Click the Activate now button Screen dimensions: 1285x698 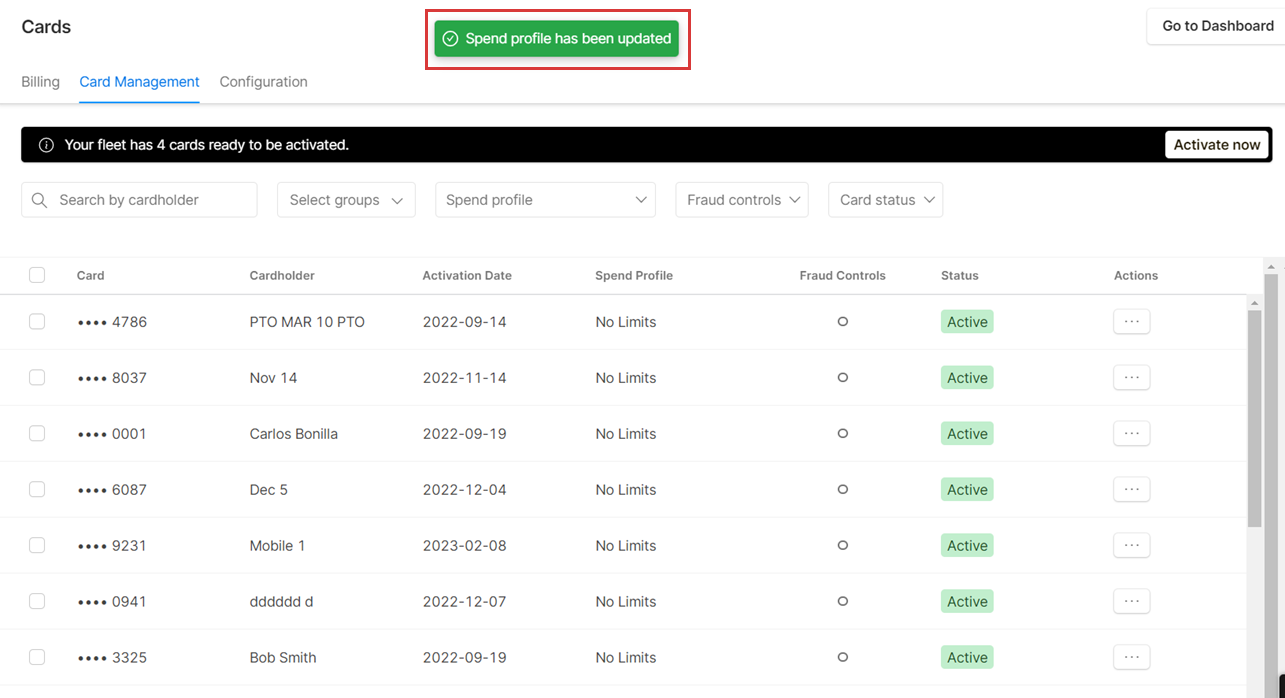[x=1217, y=145]
